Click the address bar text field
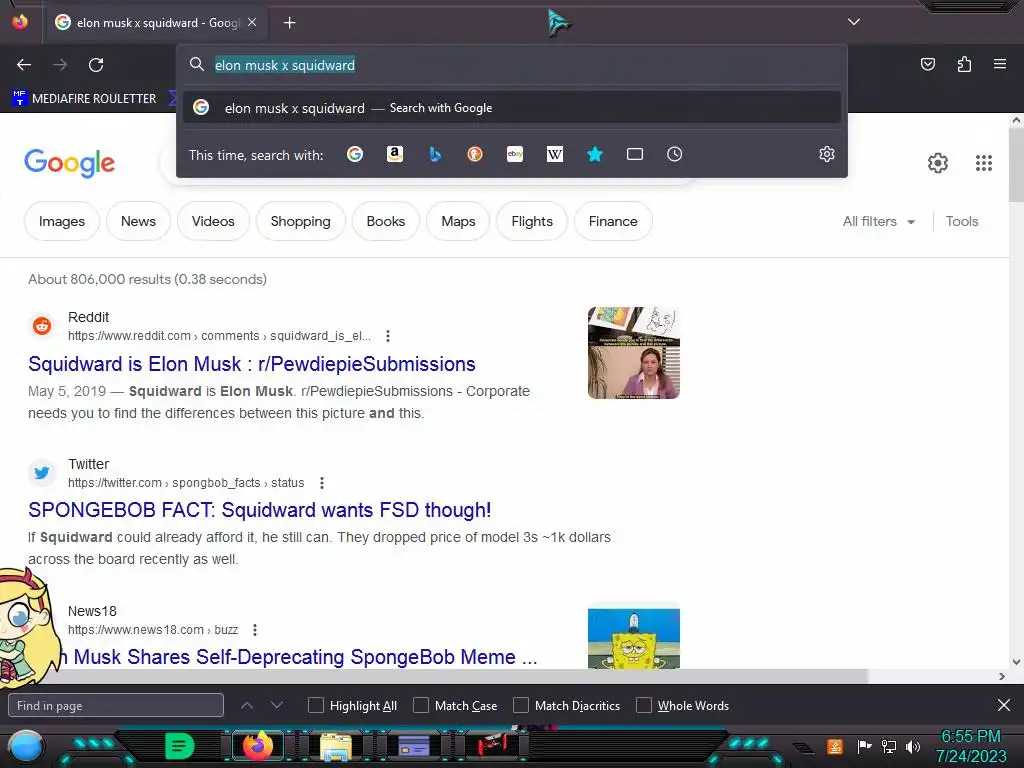The width and height of the screenshot is (1024, 768). click(512, 65)
